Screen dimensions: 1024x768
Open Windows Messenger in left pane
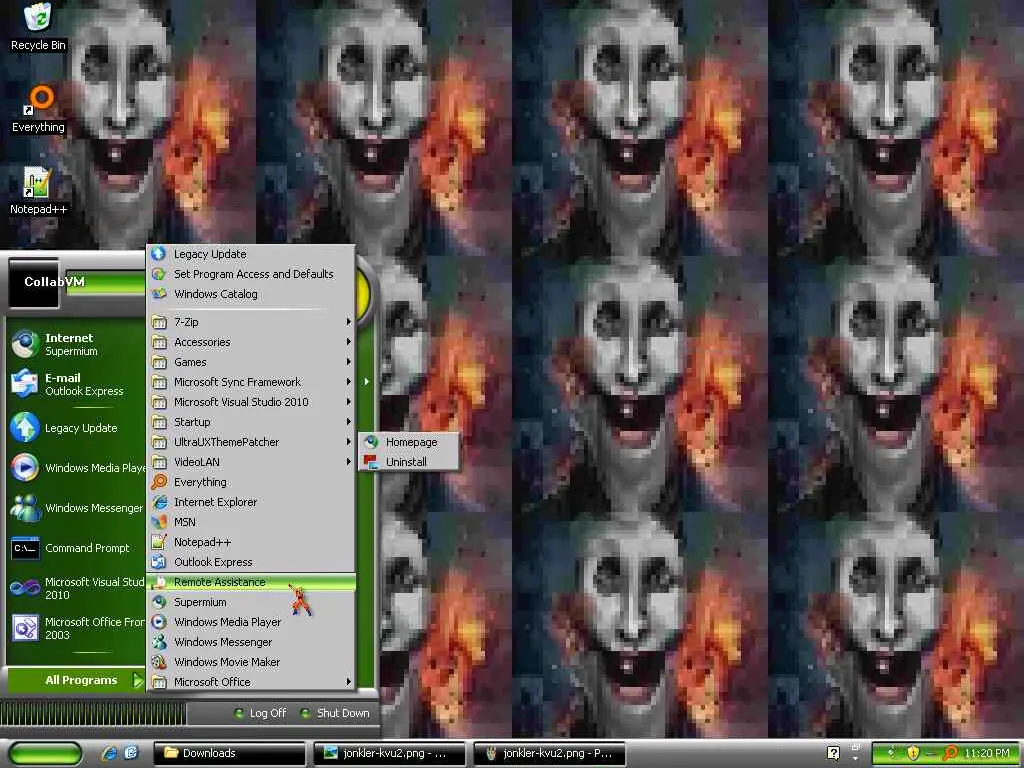pos(76,508)
